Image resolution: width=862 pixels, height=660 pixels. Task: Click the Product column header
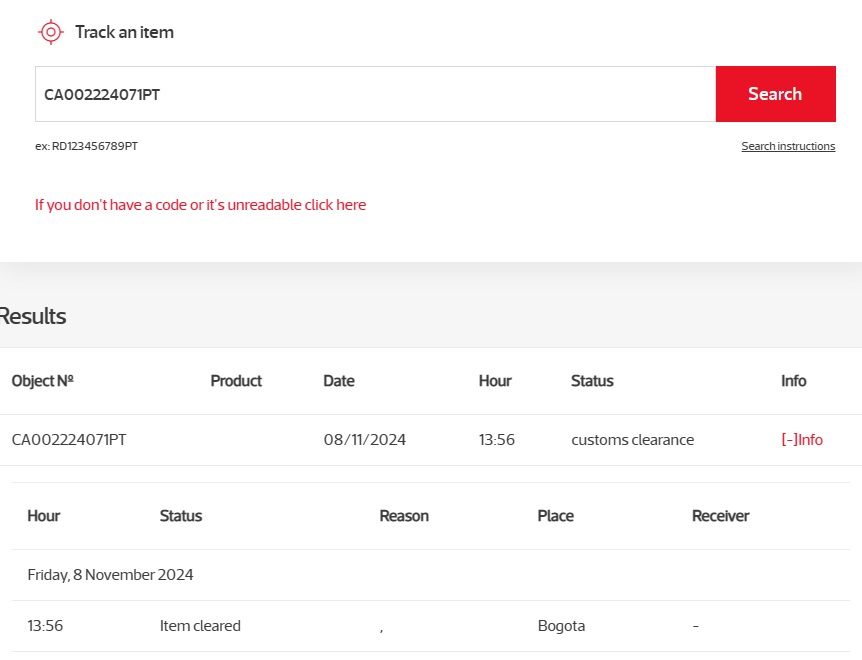click(236, 381)
